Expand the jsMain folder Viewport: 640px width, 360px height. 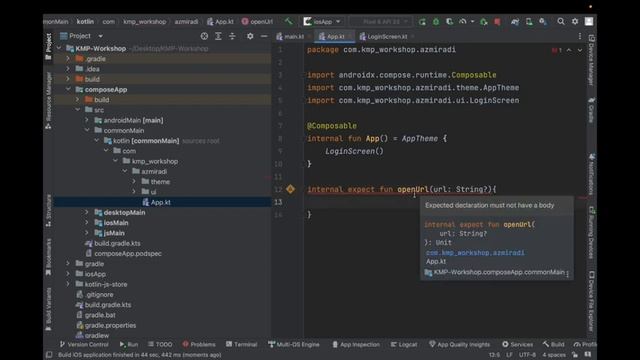(x=87, y=233)
